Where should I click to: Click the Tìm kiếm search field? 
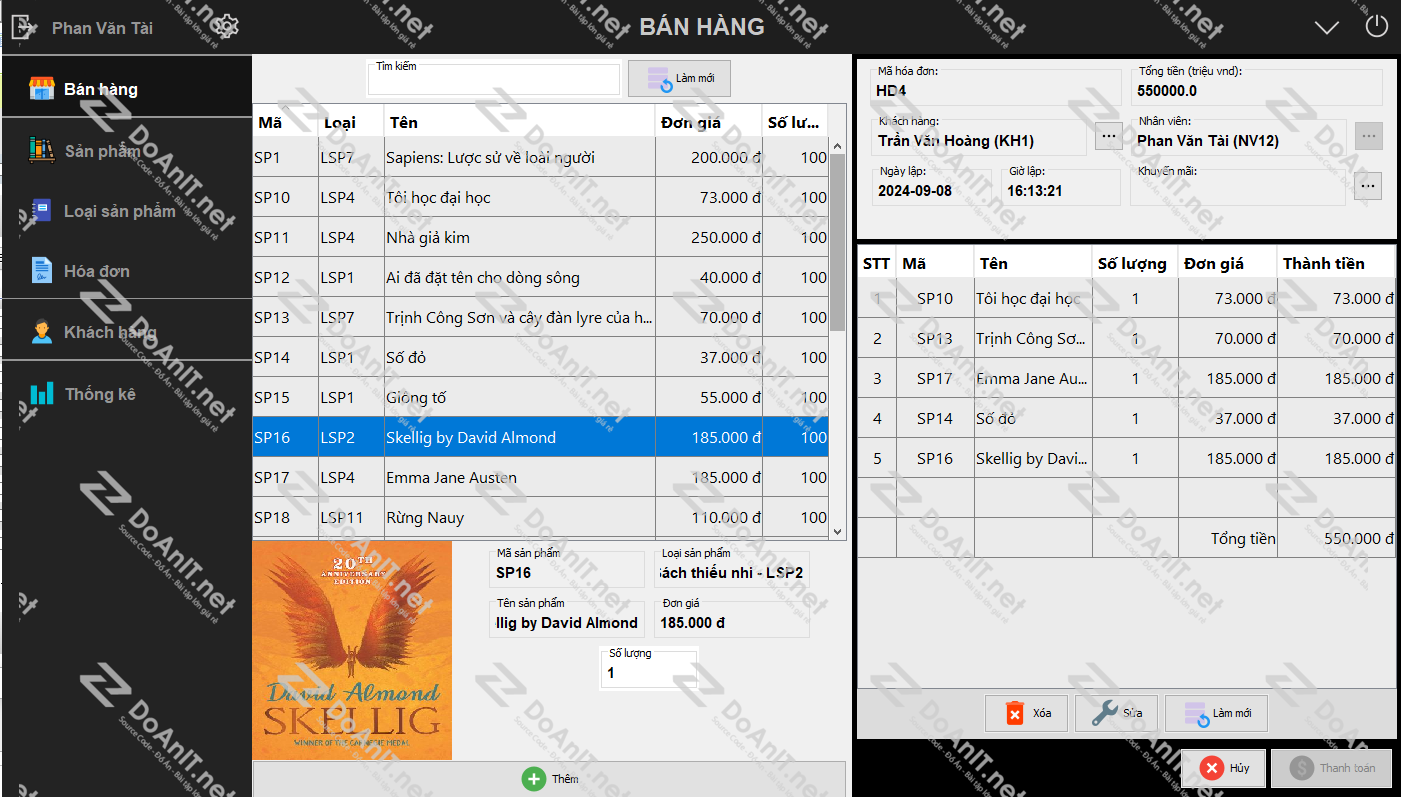(494, 79)
